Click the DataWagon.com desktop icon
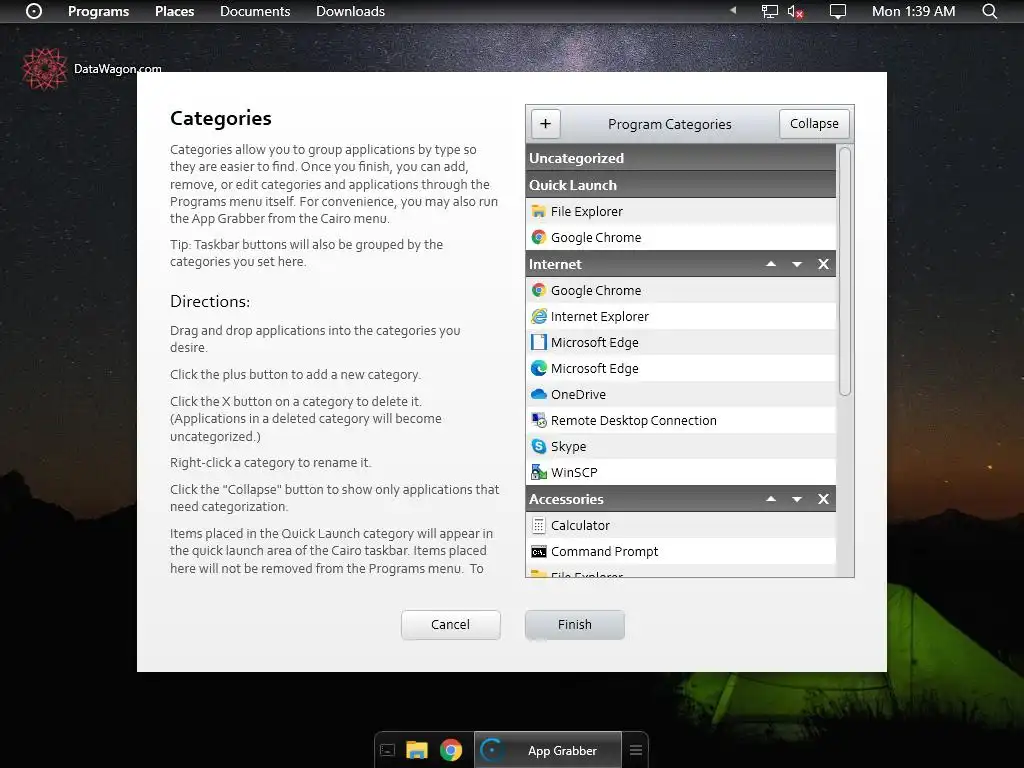The image size is (1024, 768). click(44, 69)
